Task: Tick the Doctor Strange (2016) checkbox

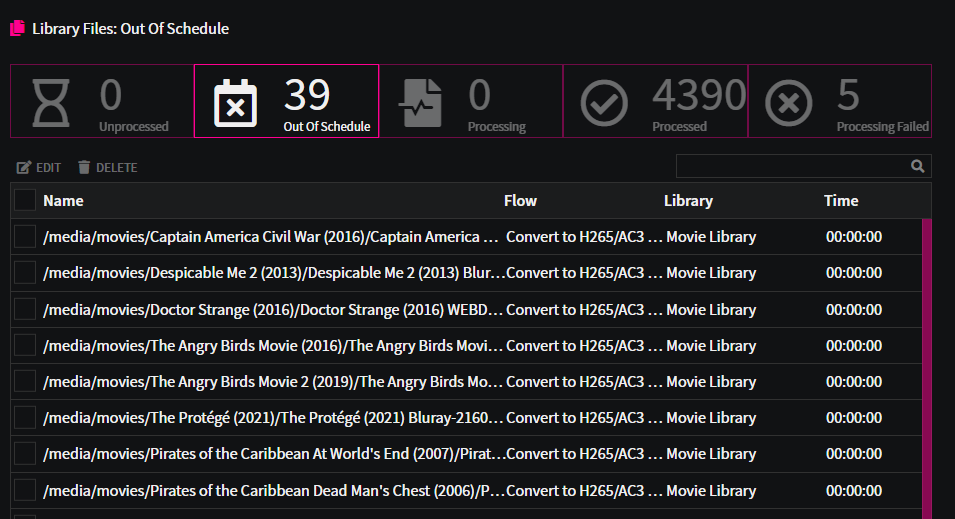Action: click(25, 309)
